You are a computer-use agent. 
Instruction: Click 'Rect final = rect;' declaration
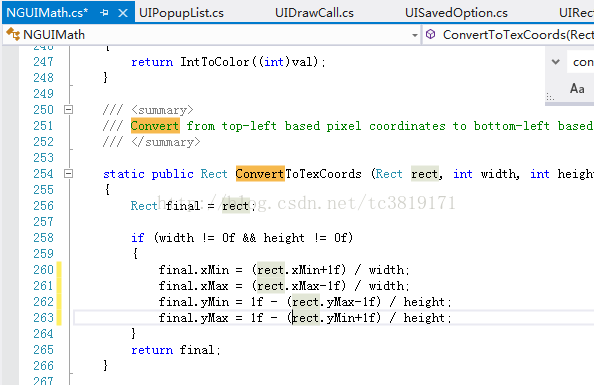[x=193, y=206]
